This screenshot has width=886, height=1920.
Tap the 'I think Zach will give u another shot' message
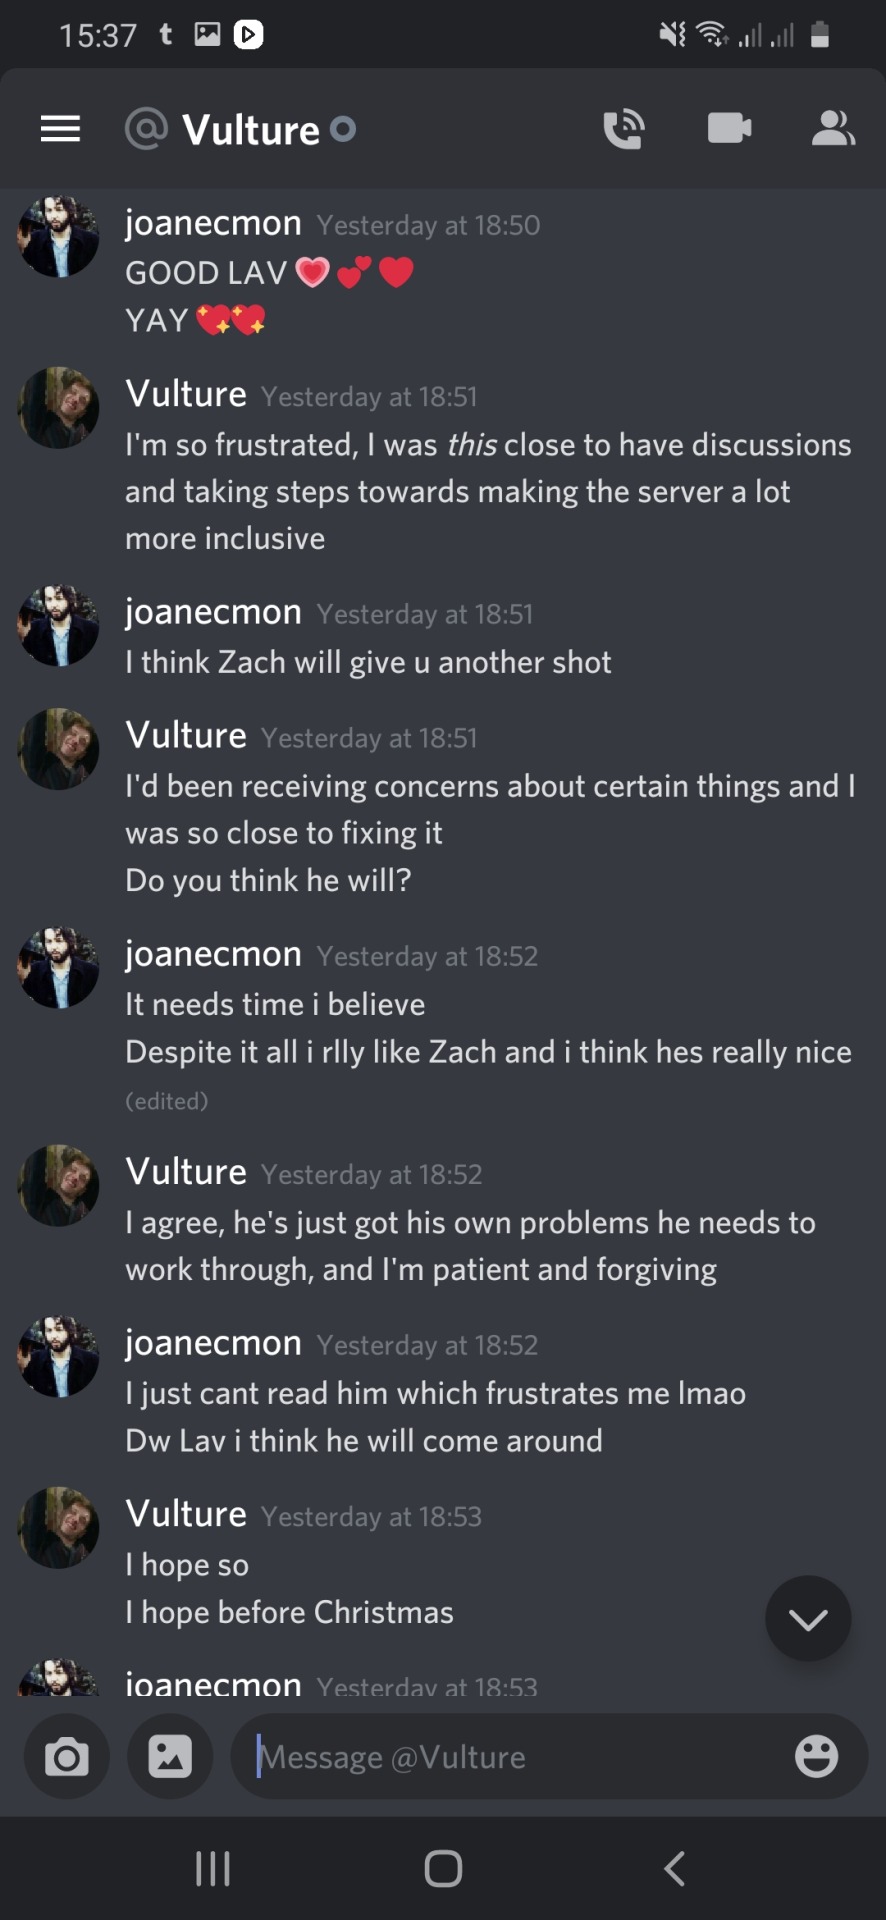(x=368, y=662)
